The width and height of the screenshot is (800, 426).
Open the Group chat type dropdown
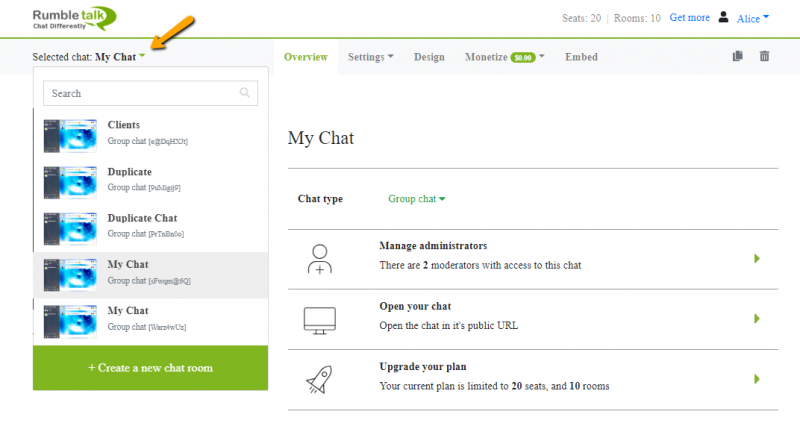point(416,199)
